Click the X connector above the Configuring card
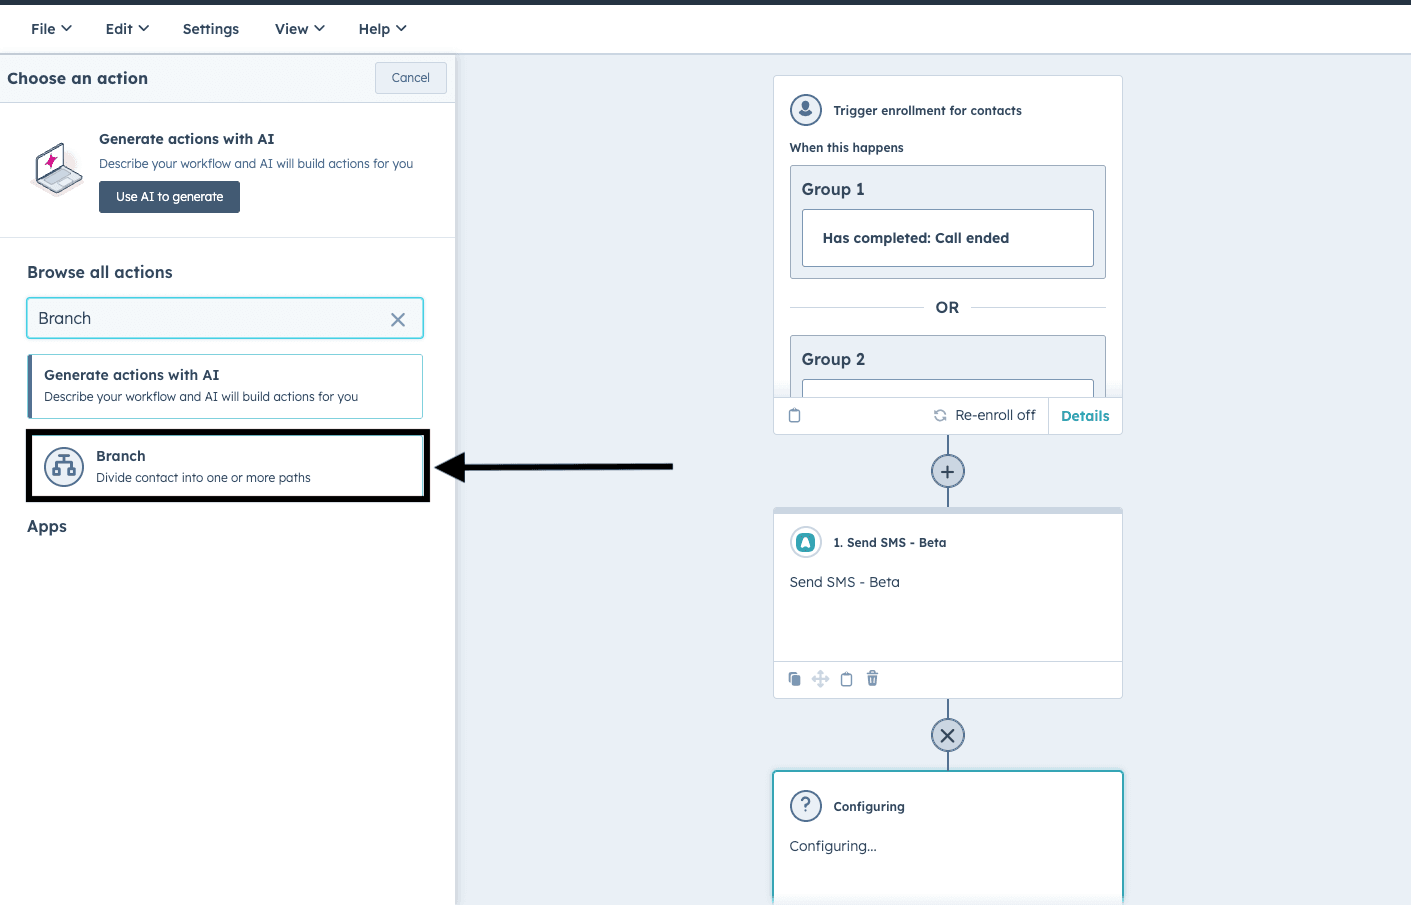 947,736
